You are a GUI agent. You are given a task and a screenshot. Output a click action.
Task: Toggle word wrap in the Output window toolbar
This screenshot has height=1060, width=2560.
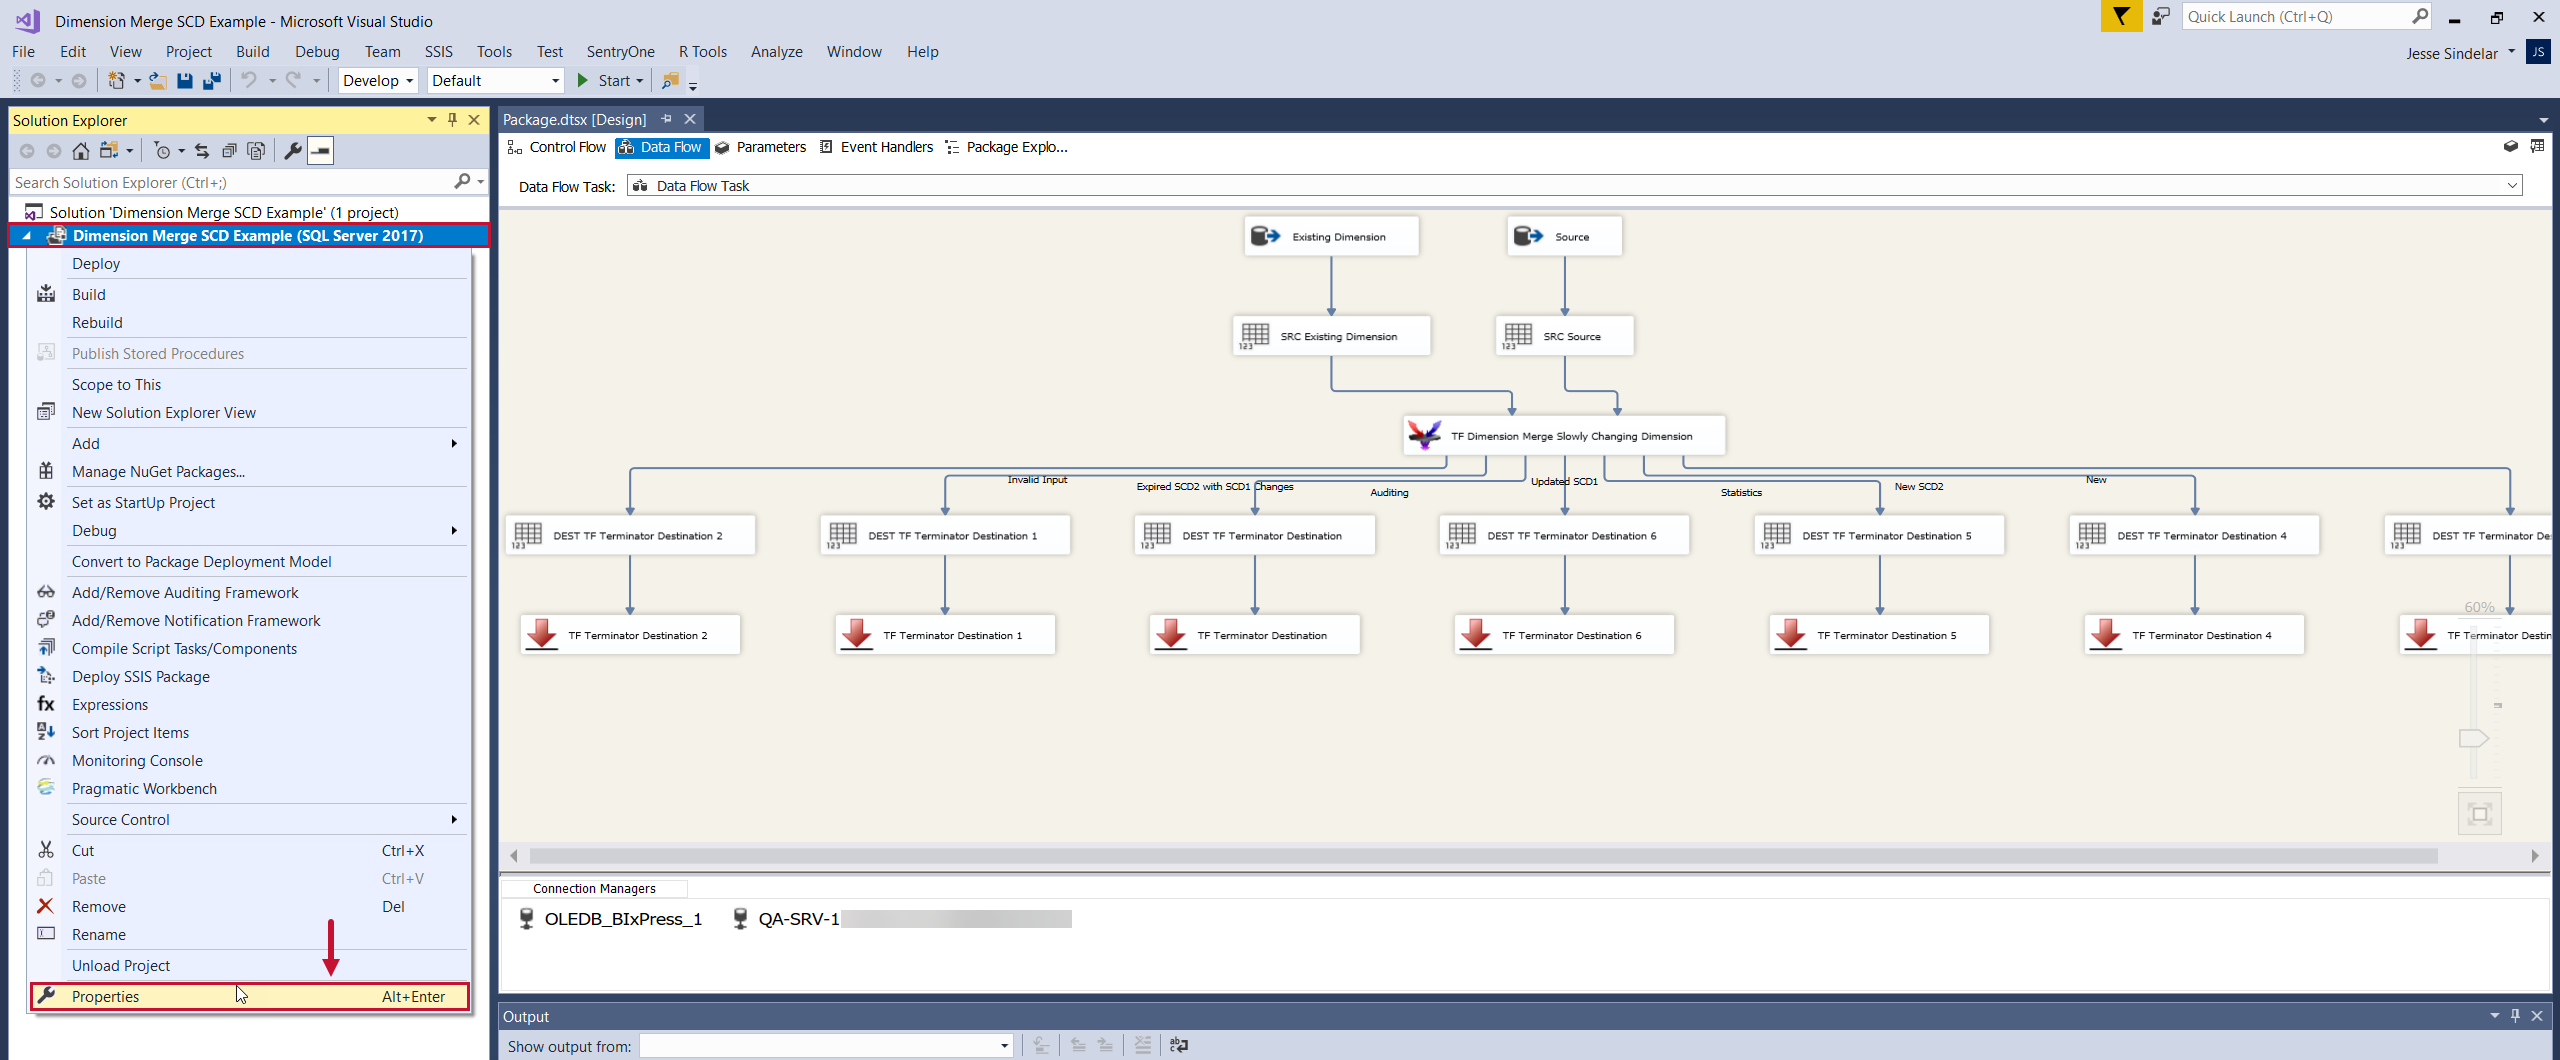coord(1178,1044)
